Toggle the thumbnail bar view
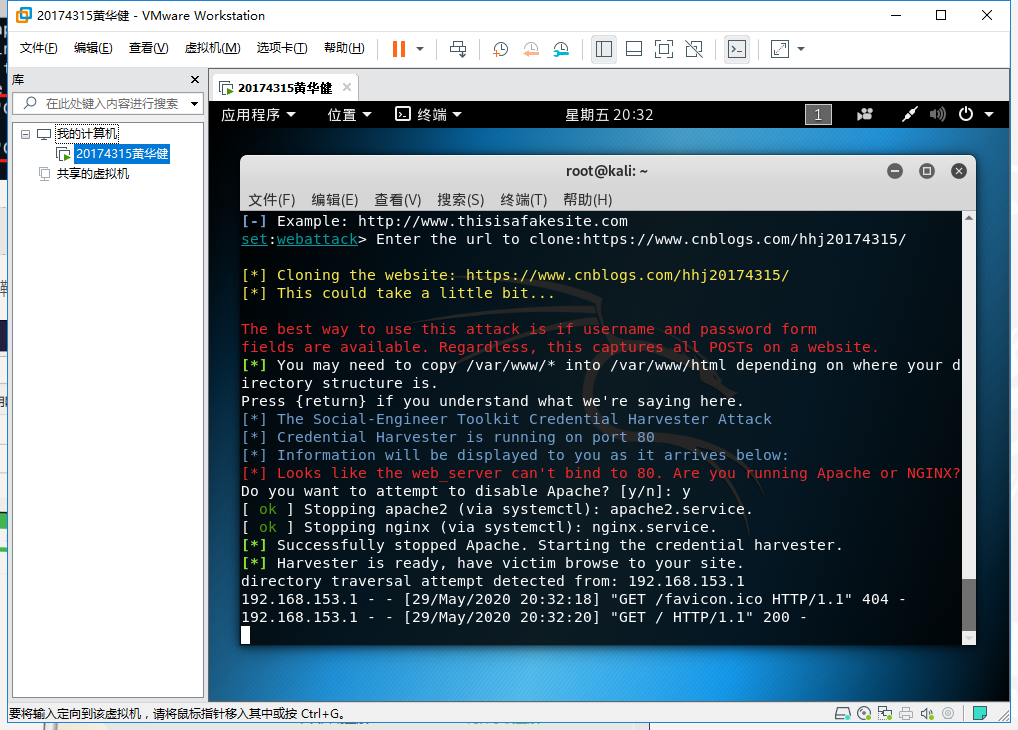The image size is (1018, 730). 634,49
